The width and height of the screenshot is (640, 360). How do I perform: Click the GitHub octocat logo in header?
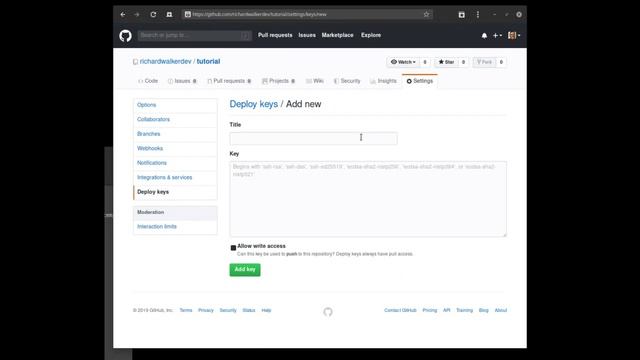[x=125, y=36]
